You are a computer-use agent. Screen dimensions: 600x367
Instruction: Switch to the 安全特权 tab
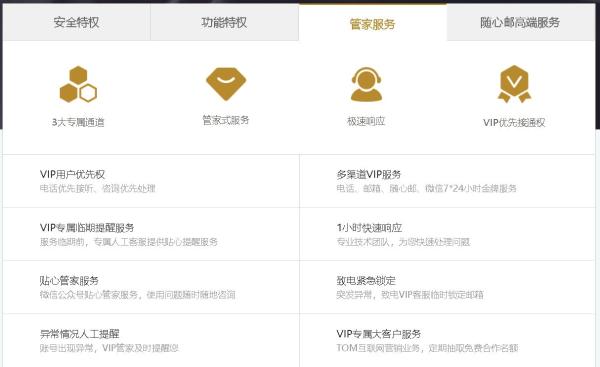pyautogui.click(x=77, y=22)
